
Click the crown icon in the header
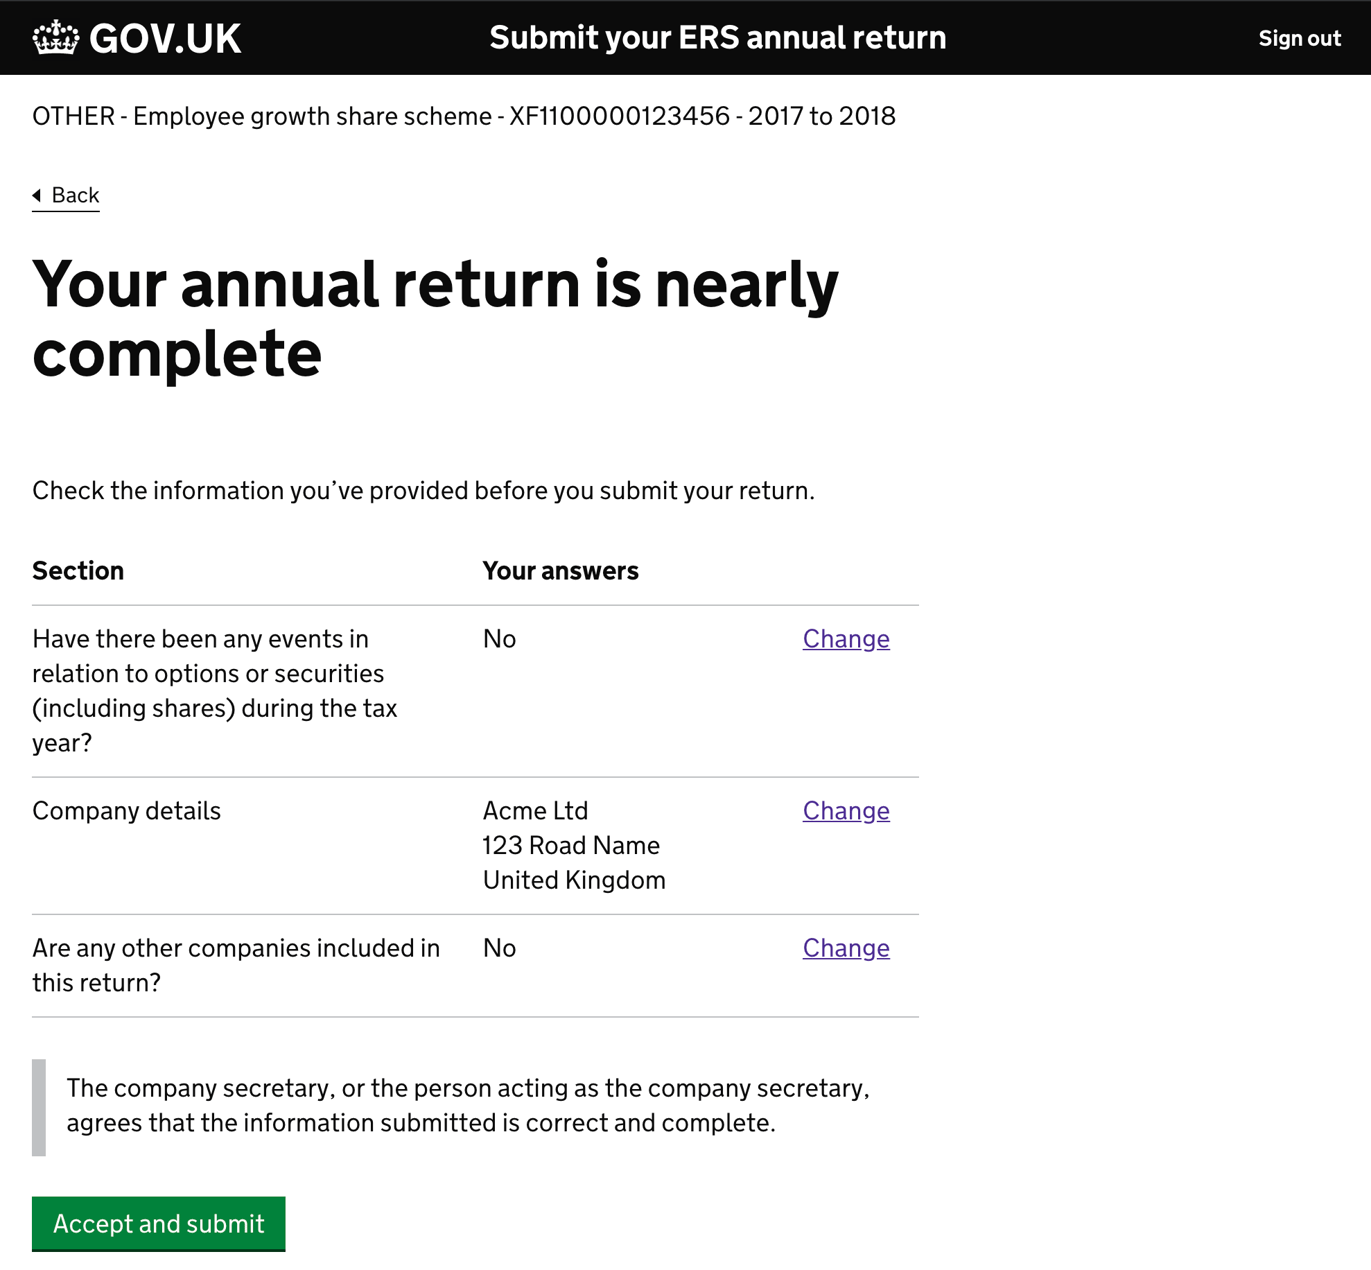pos(55,38)
